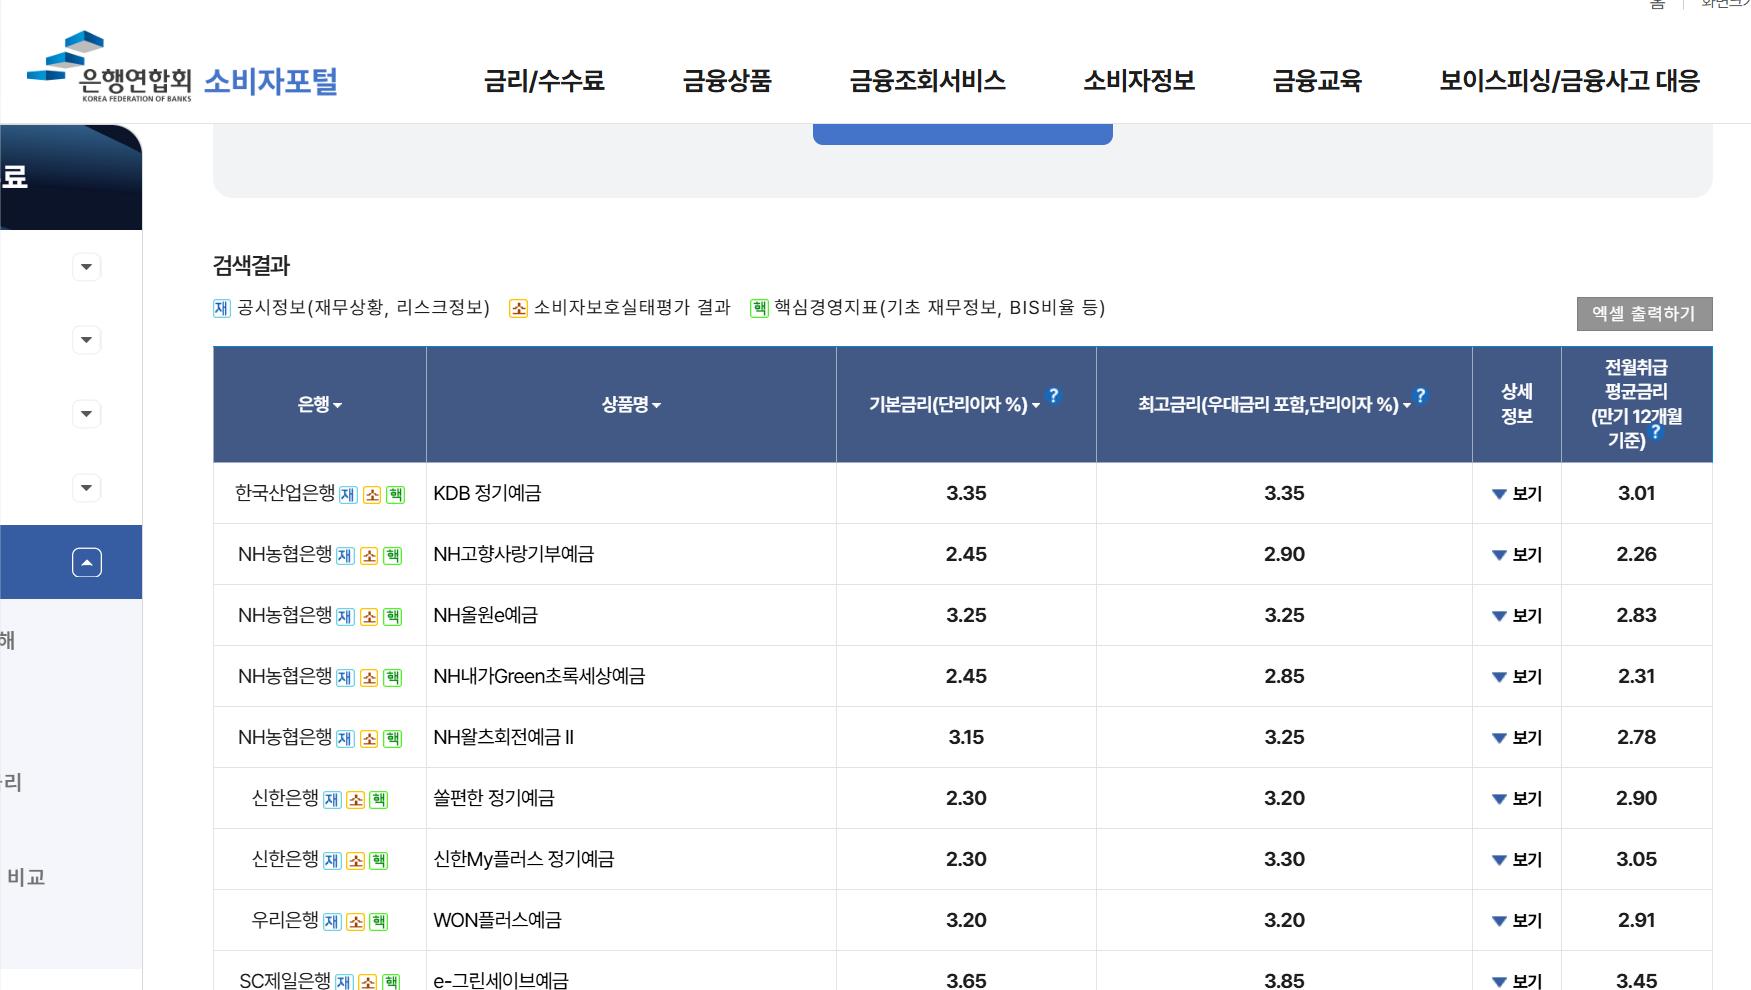Open 핵 badge in WON플러스예금 row

(379, 922)
